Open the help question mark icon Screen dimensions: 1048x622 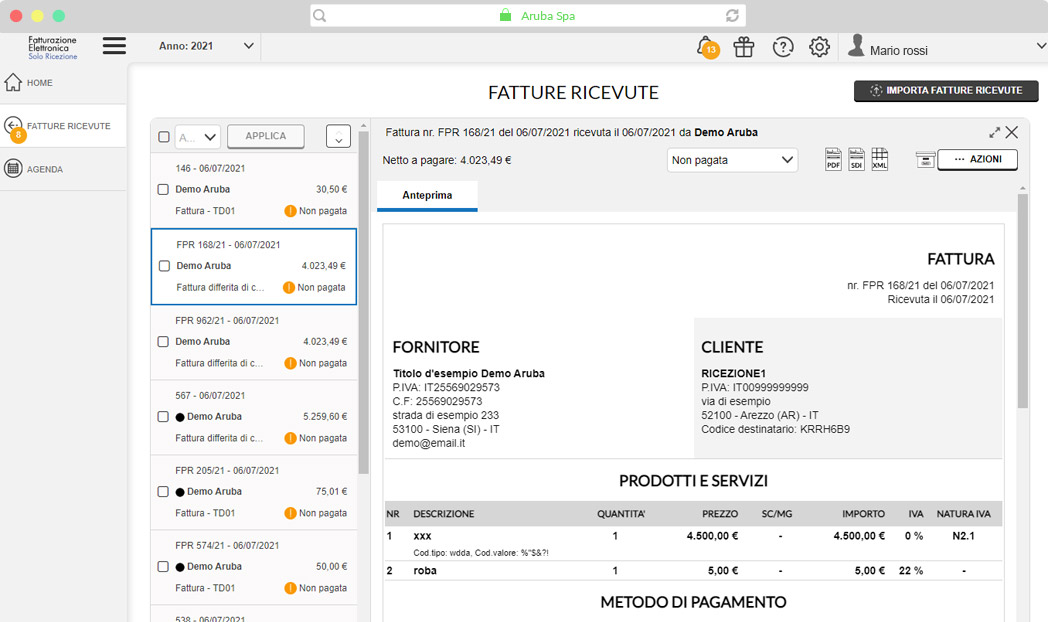783,47
